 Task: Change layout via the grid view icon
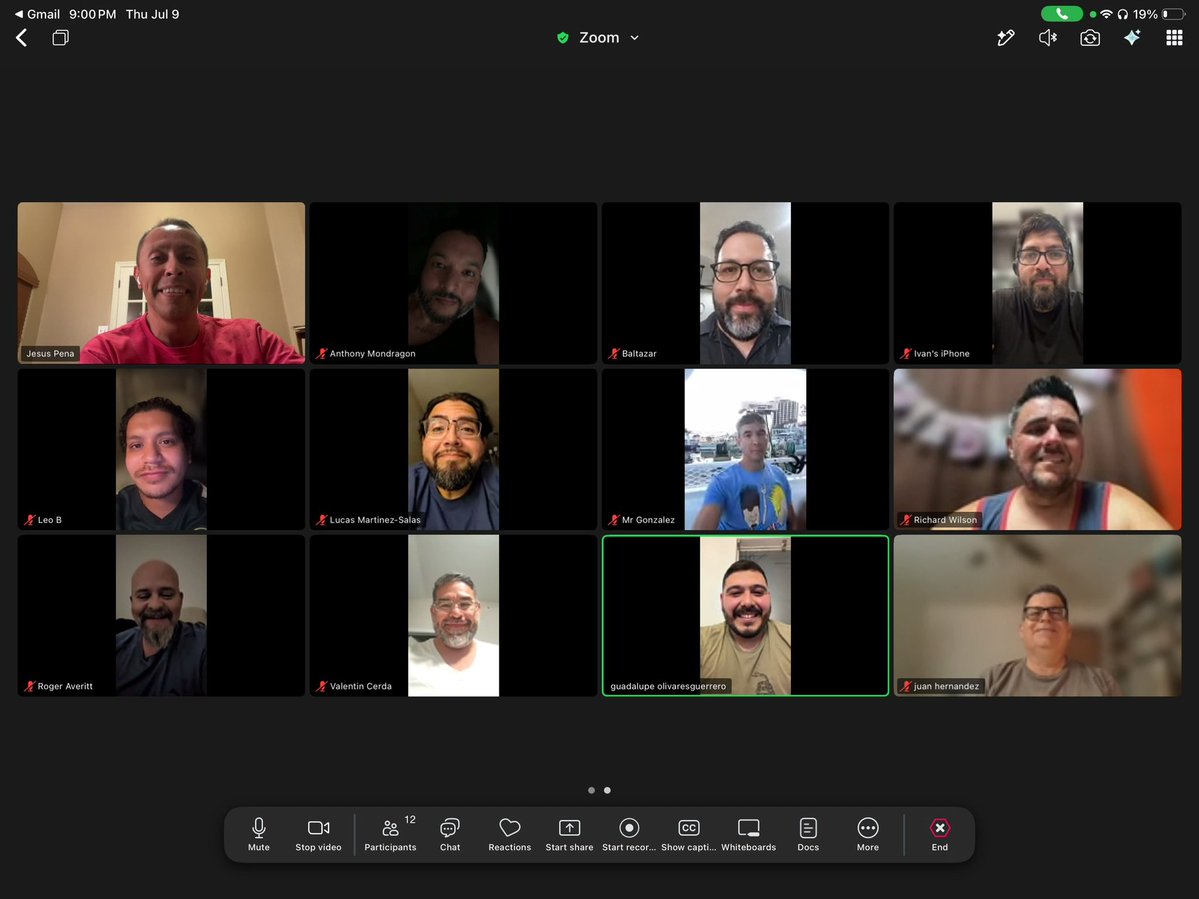pyautogui.click(x=1175, y=37)
